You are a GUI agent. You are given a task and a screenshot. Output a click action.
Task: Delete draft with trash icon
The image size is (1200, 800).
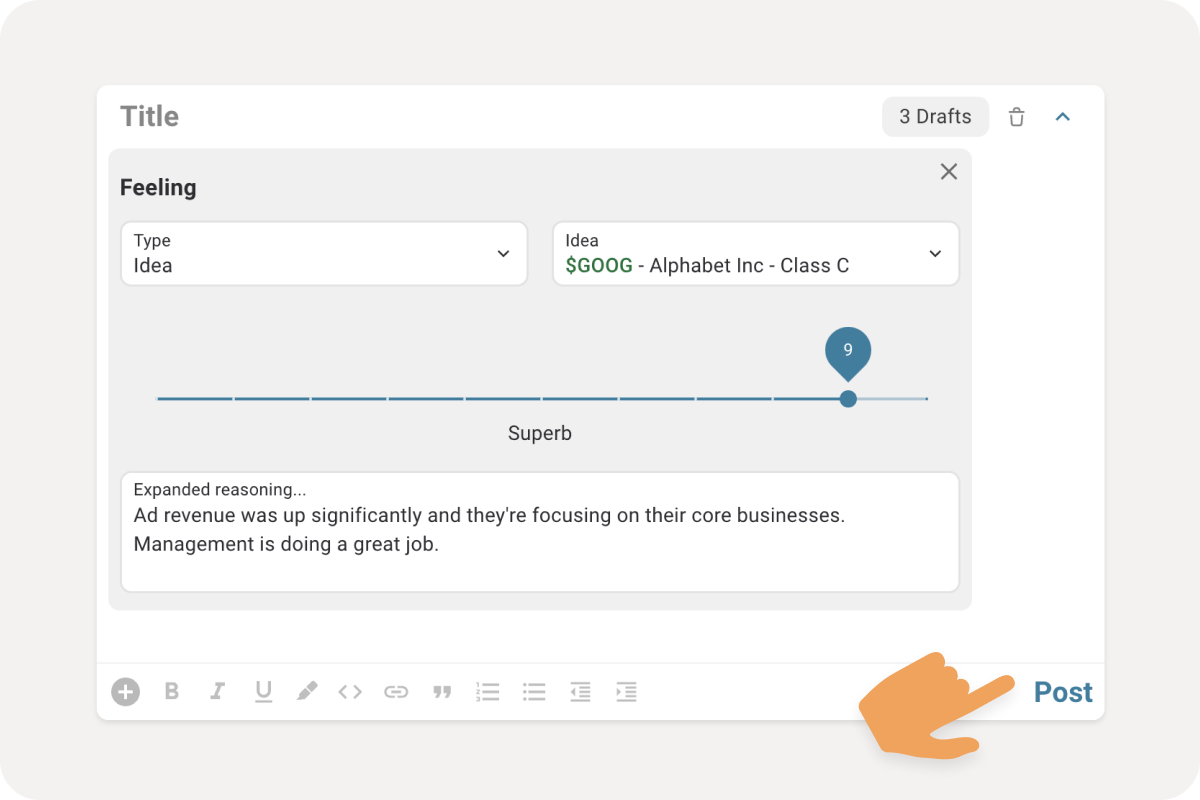[1017, 117]
